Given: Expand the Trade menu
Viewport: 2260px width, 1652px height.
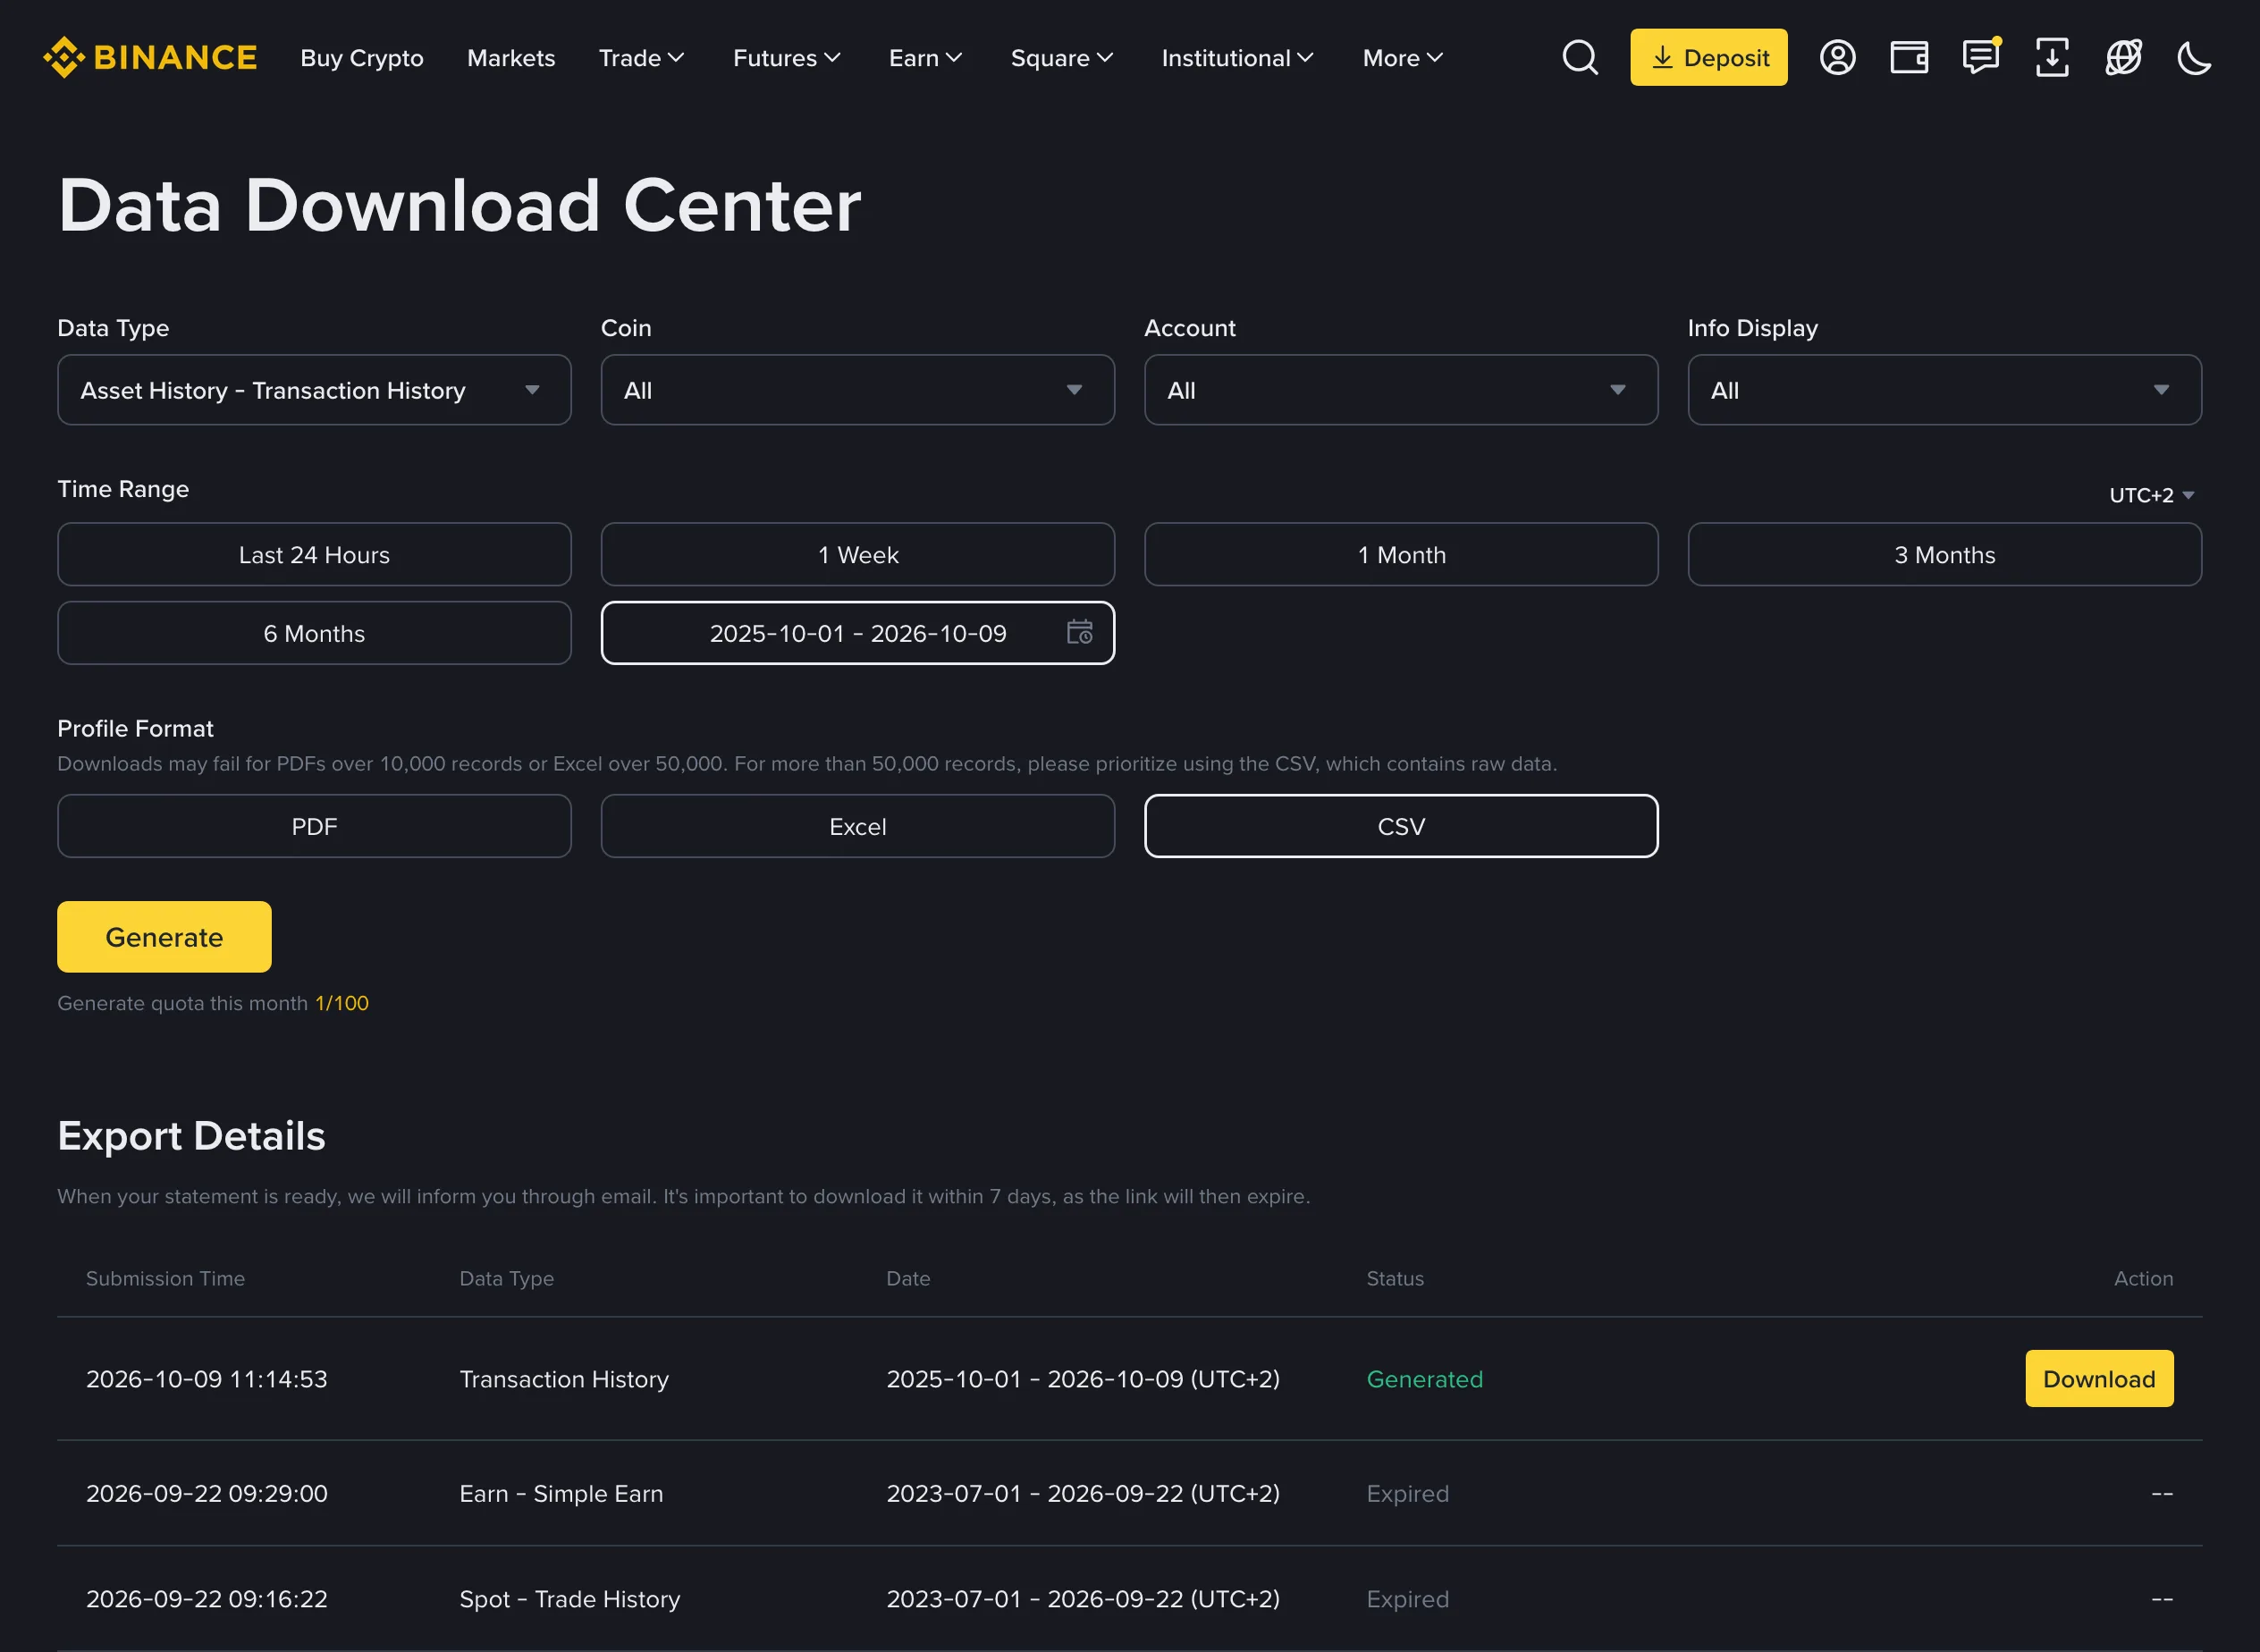Looking at the screenshot, I should pos(641,58).
